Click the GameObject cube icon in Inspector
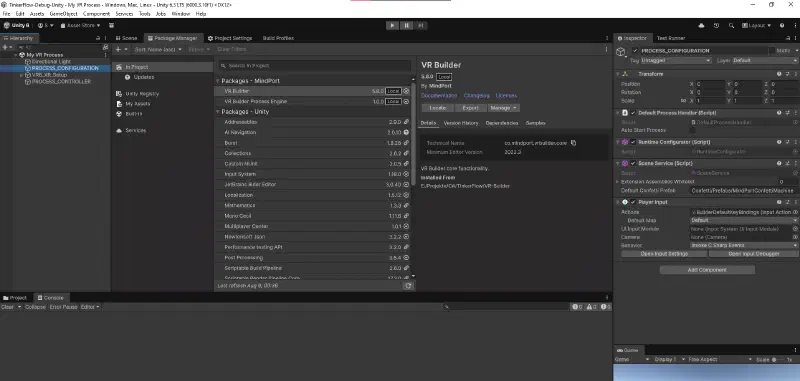Image resolution: width=800 pixels, height=381 pixels. pyautogui.click(x=621, y=52)
